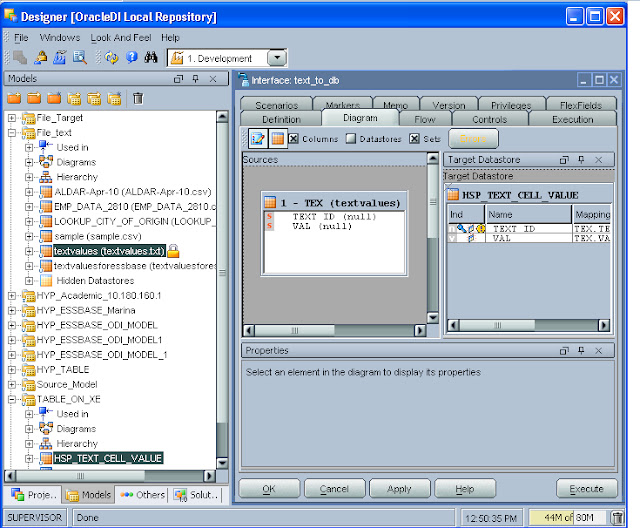The image size is (640, 528).
Task: Open the 1. Development context dropdown
Action: 277,58
